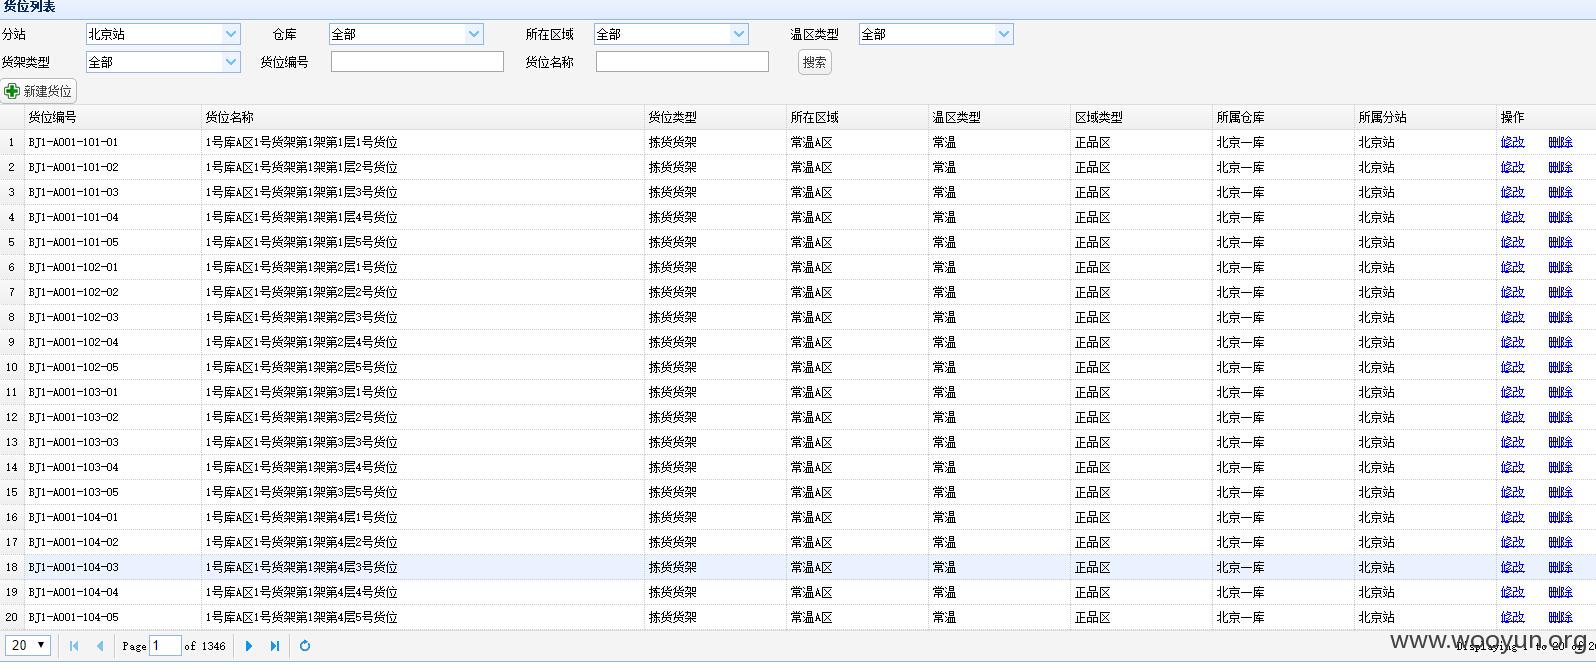Image resolution: width=1596 pixels, height=669 pixels.
Task: Go to previous page arrow
Action: (100, 646)
